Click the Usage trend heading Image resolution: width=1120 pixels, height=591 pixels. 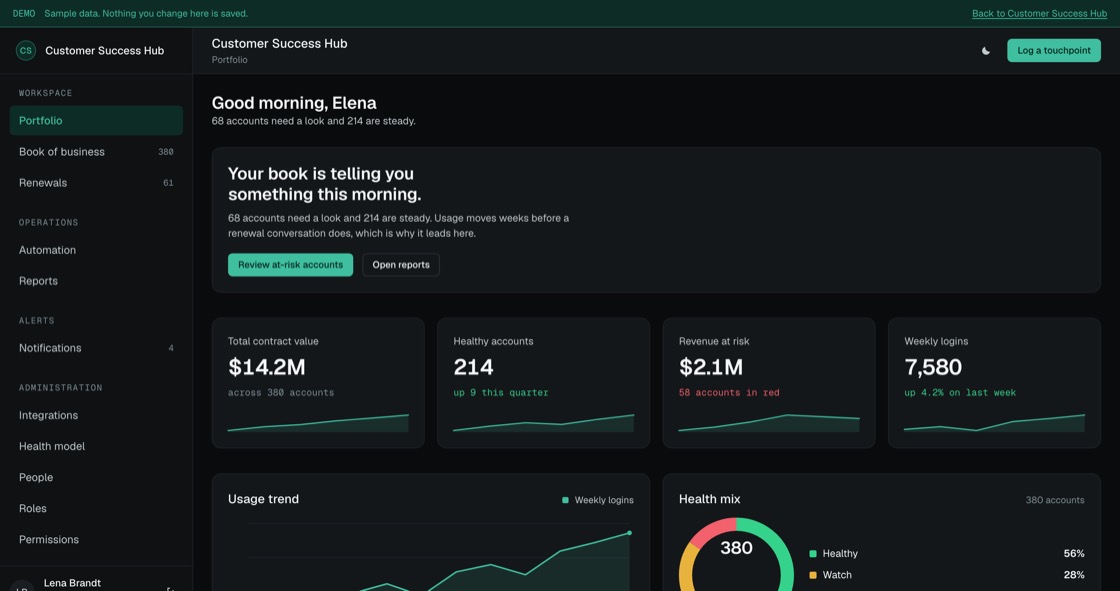[264, 500]
